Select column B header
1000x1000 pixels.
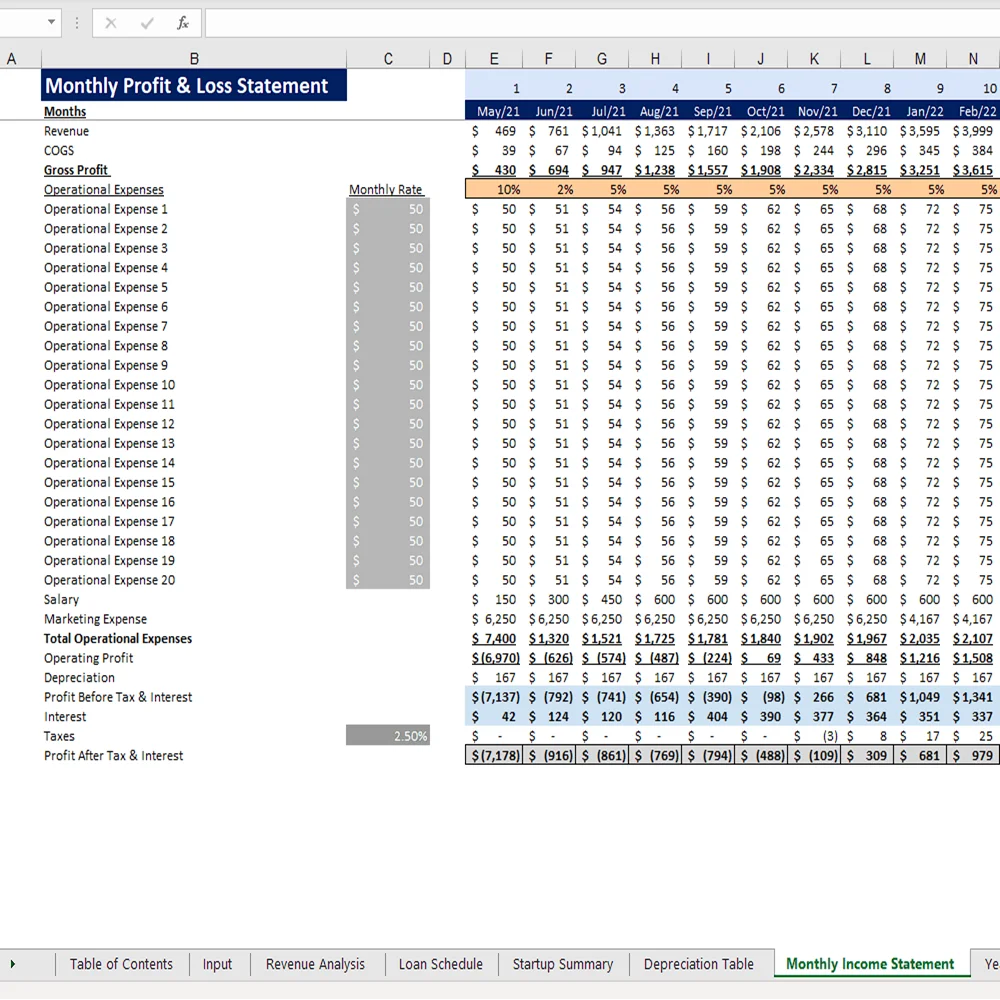click(193, 59)
